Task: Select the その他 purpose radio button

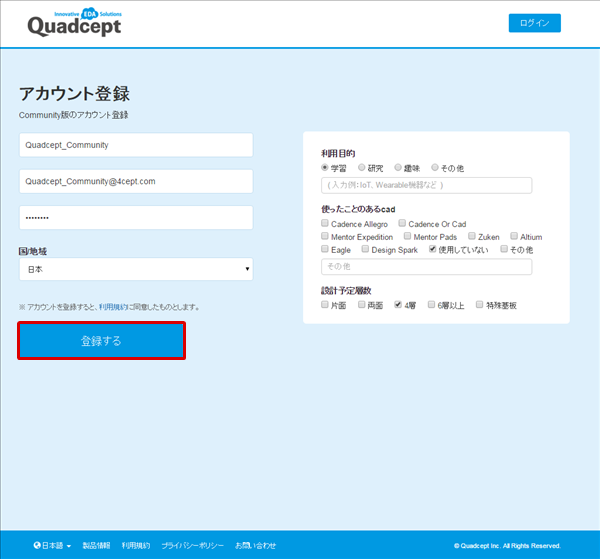Action: click(435, 167)
